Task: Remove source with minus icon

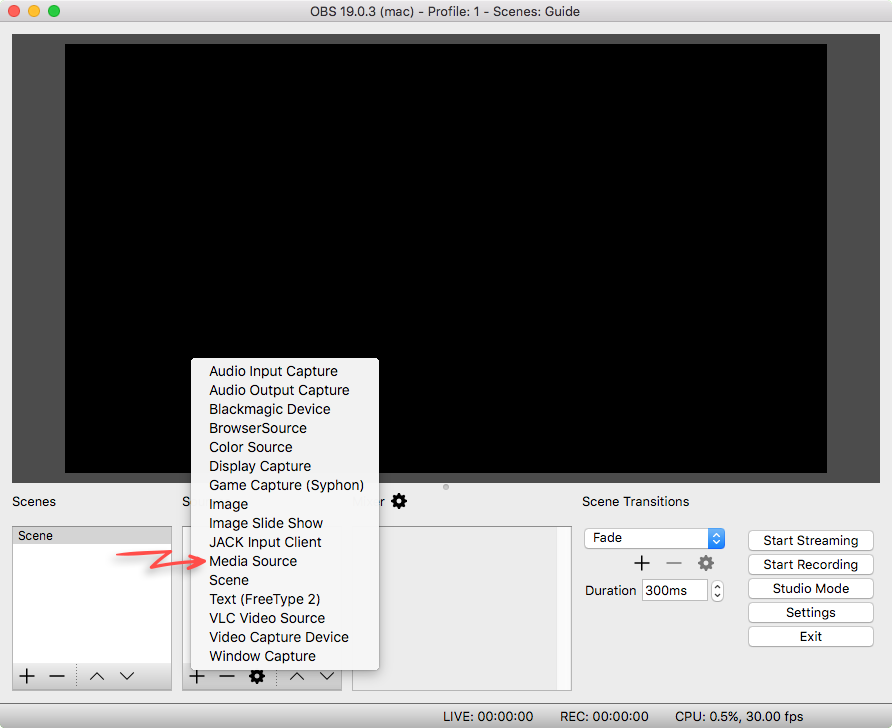Action: click(x=227, y=676)
